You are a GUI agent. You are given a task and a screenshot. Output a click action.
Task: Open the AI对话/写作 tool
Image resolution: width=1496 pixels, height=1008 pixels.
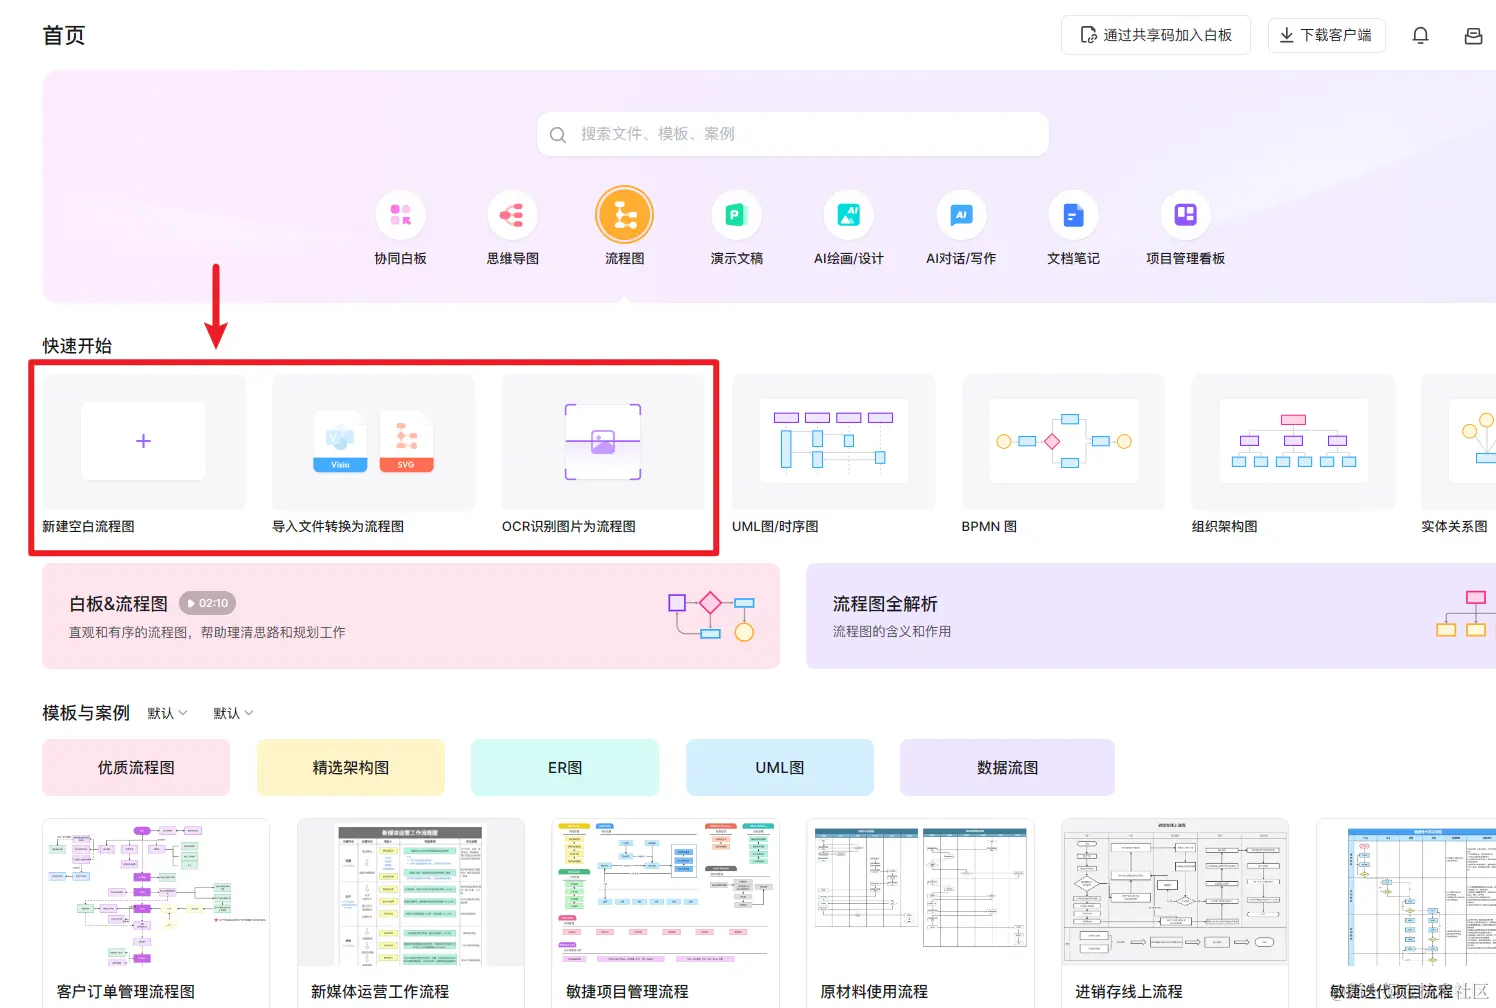click(961, 214)
